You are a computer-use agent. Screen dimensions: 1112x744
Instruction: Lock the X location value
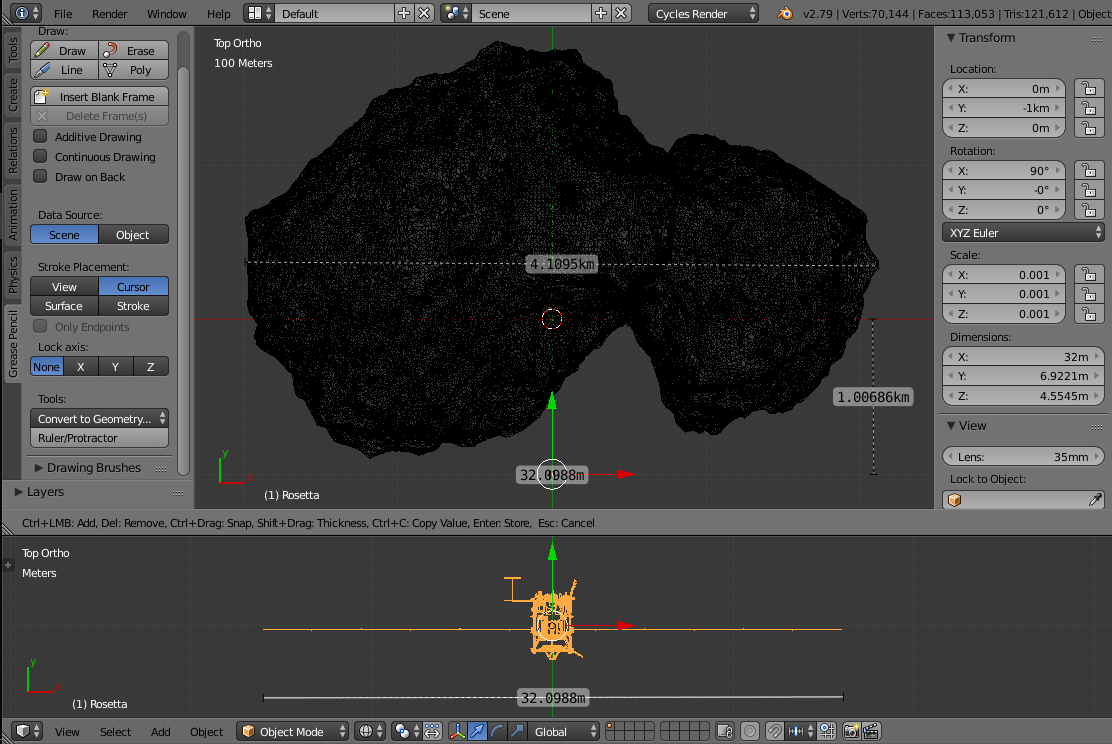pyautogui.click(x=1089, y=89)
